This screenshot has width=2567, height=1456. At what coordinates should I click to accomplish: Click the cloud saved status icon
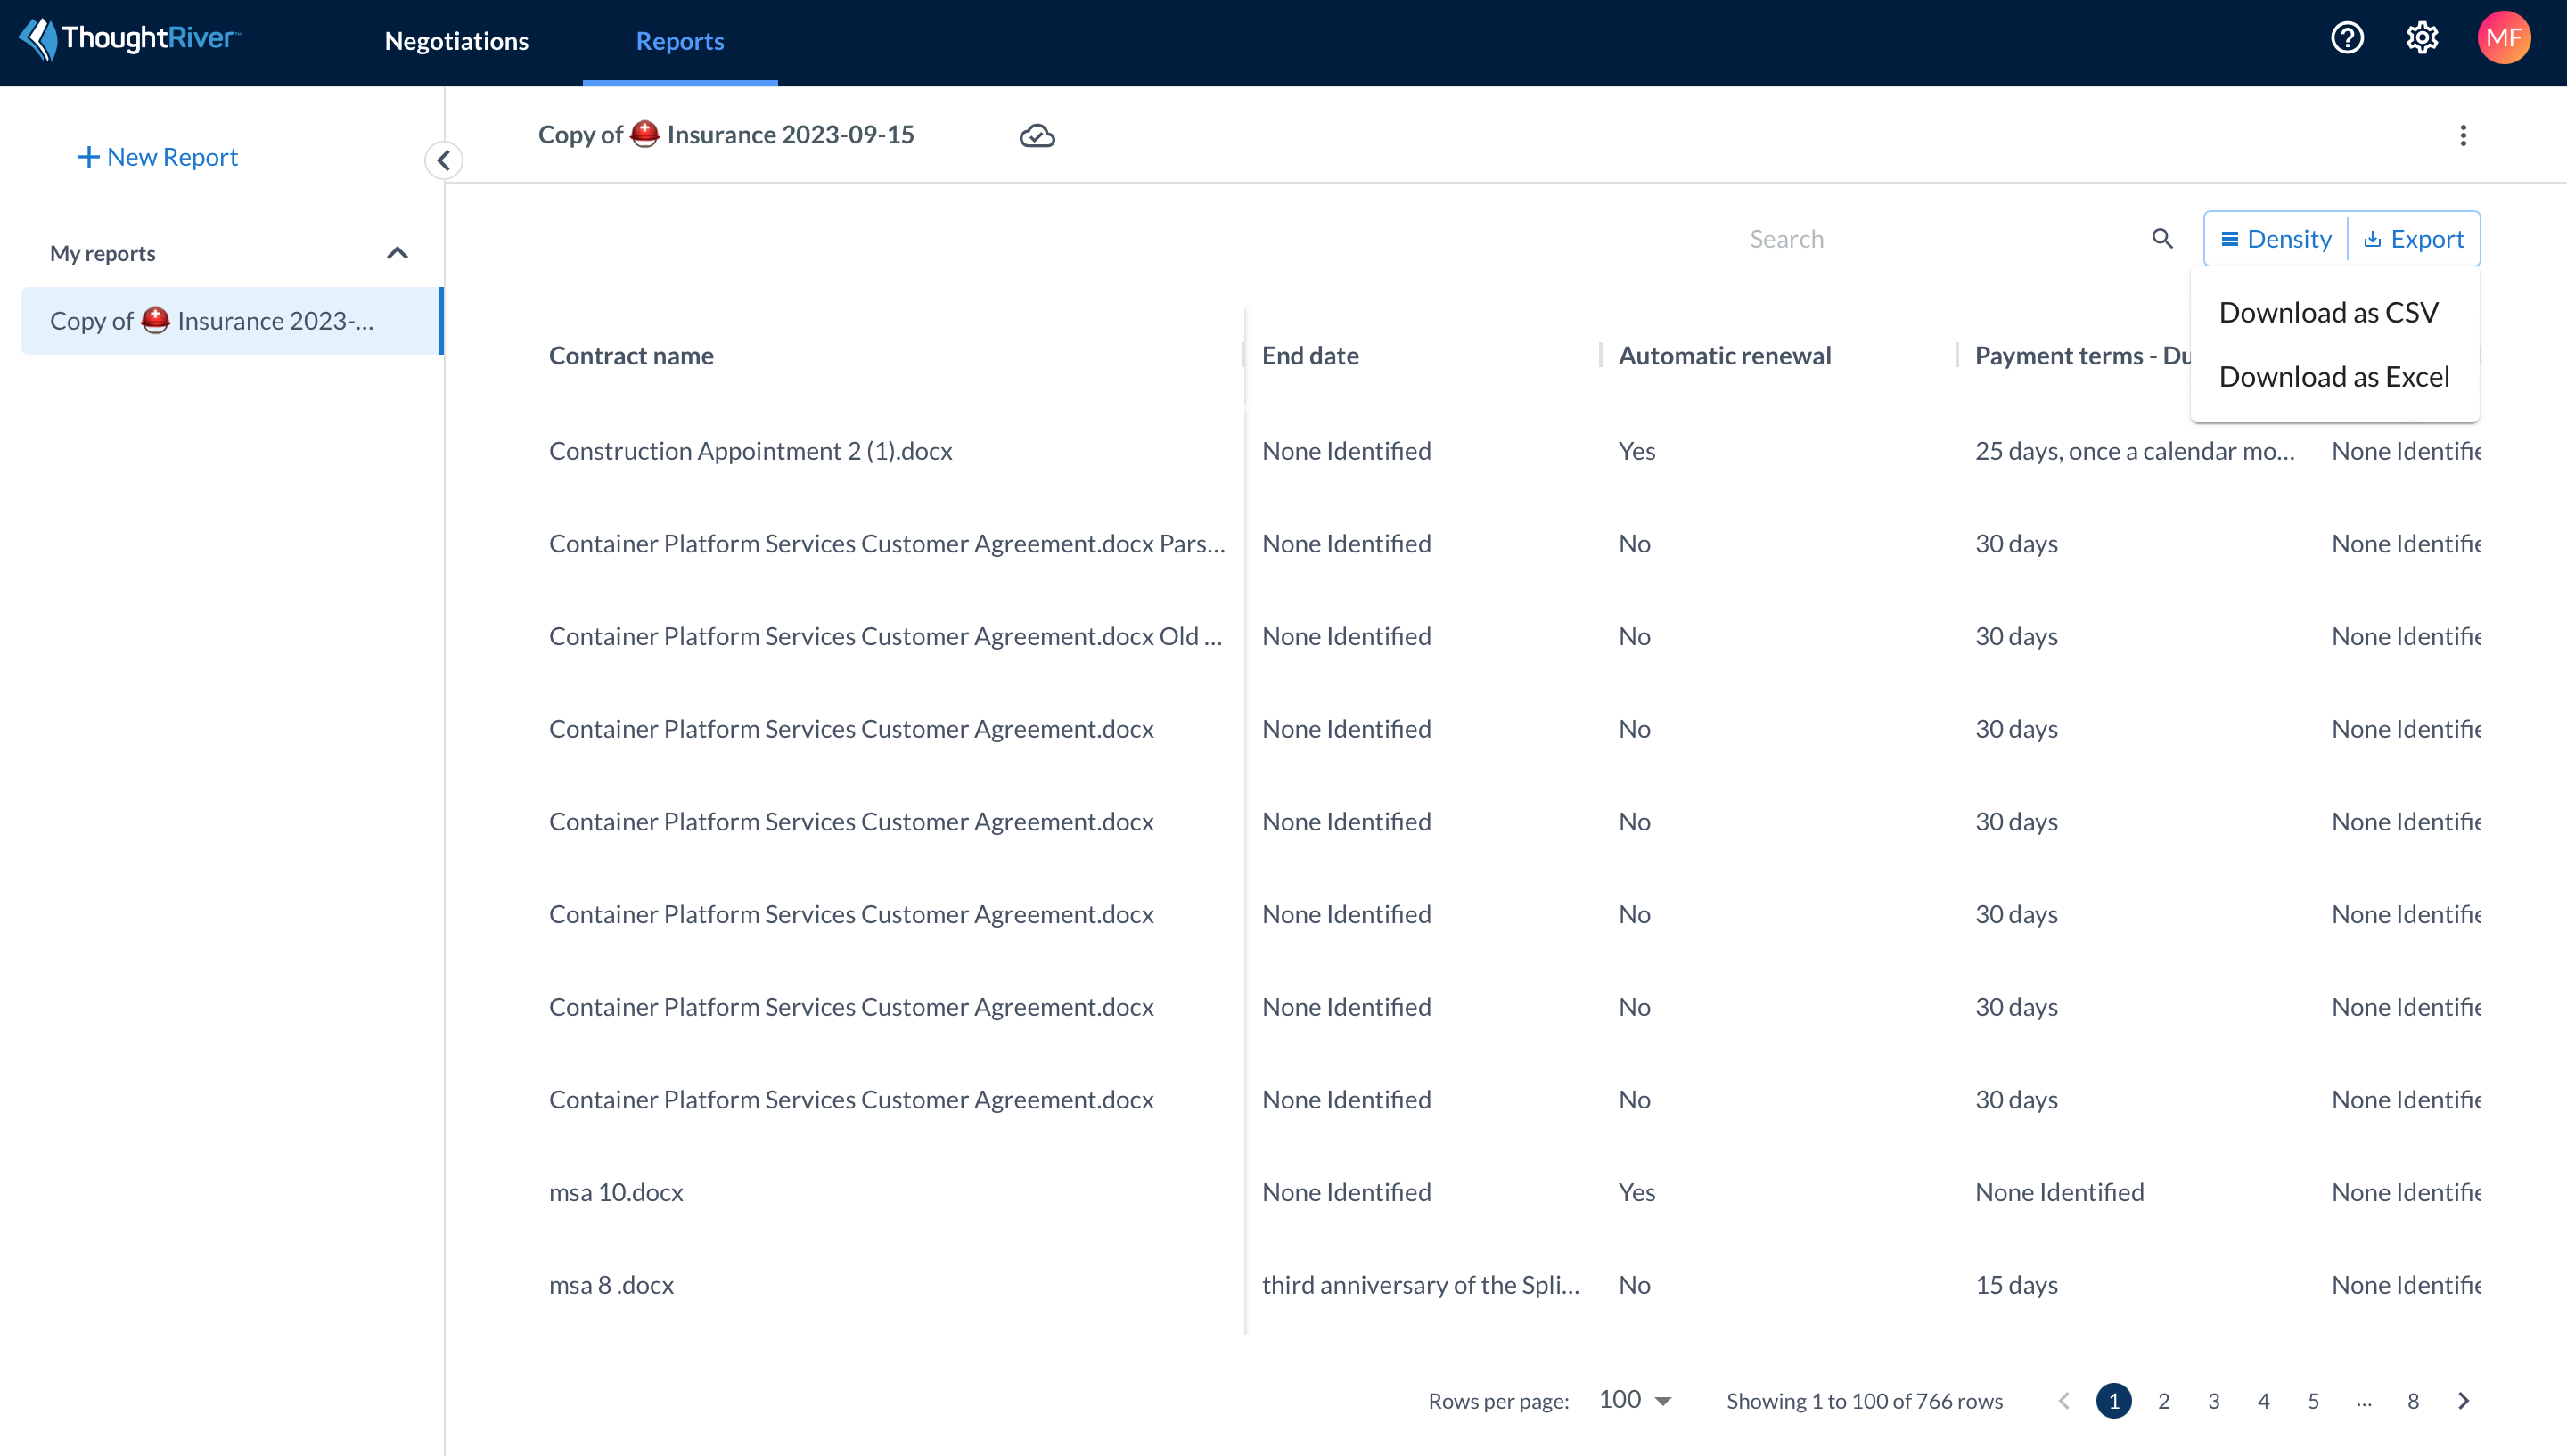pyautogui.click(x=1037, y=135)
